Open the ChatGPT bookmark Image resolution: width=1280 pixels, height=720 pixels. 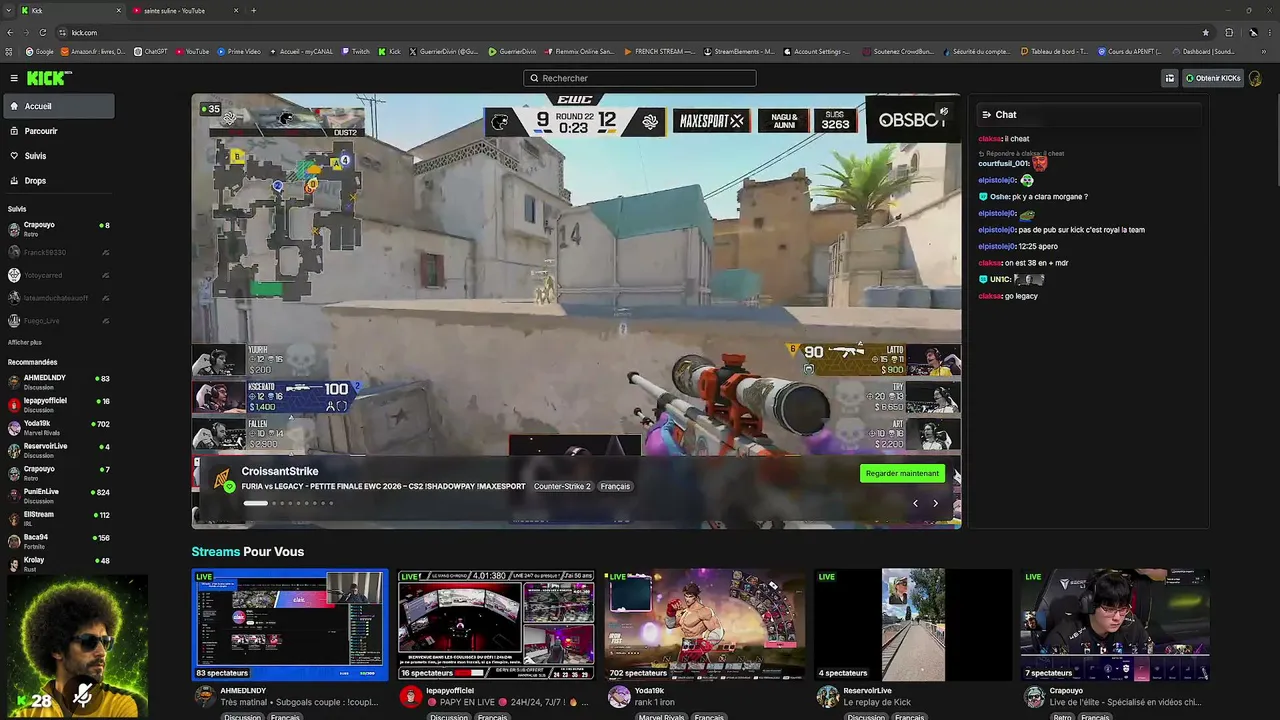coord(151,51)
